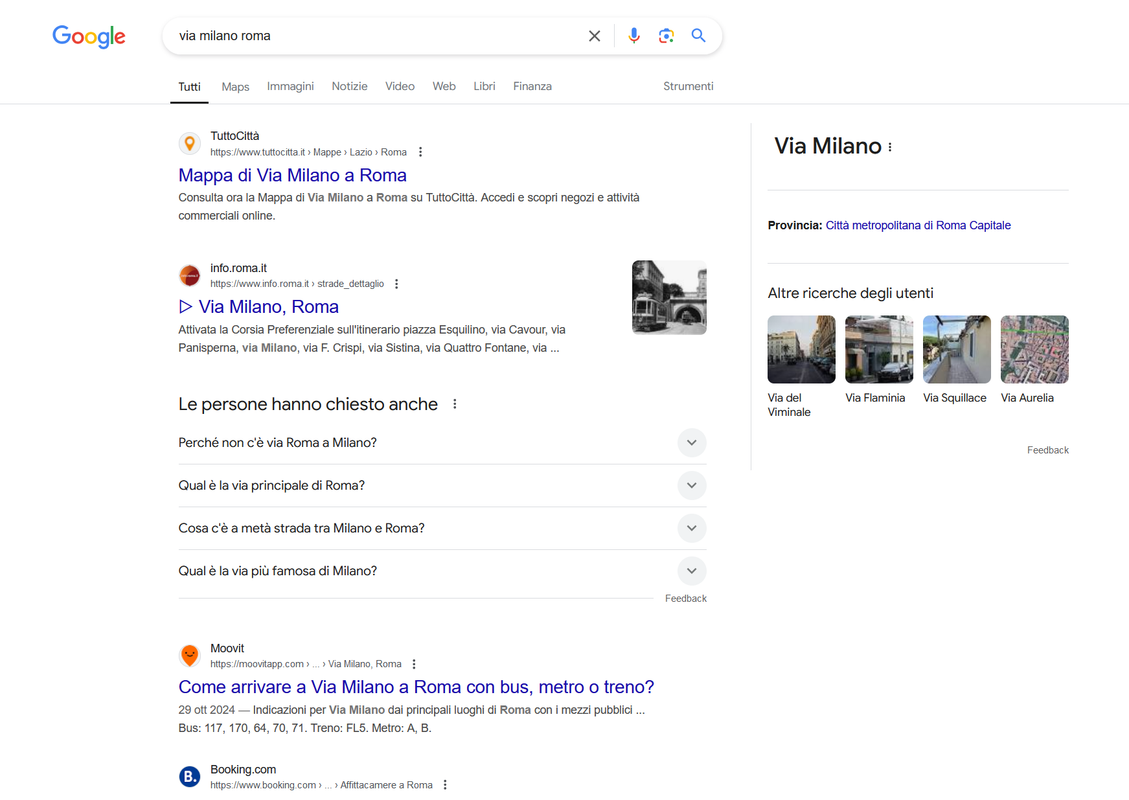Click Feedback below people-also-ask section
The width and height of the screenshot is (1129, 800).
(685, 598)
